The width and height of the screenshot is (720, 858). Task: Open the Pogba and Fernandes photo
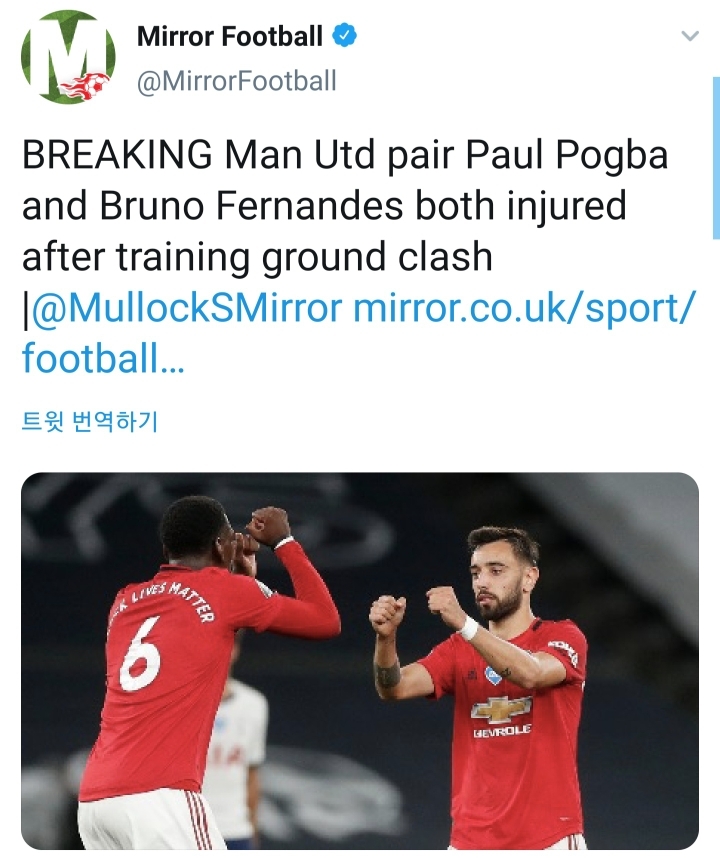360,661
